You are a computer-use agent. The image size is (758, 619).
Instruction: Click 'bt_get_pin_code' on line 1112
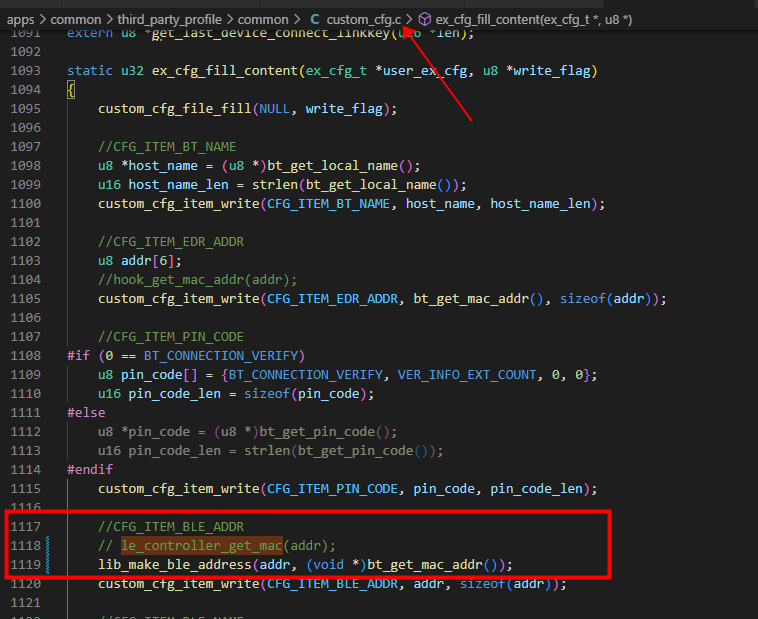(317, 432)
